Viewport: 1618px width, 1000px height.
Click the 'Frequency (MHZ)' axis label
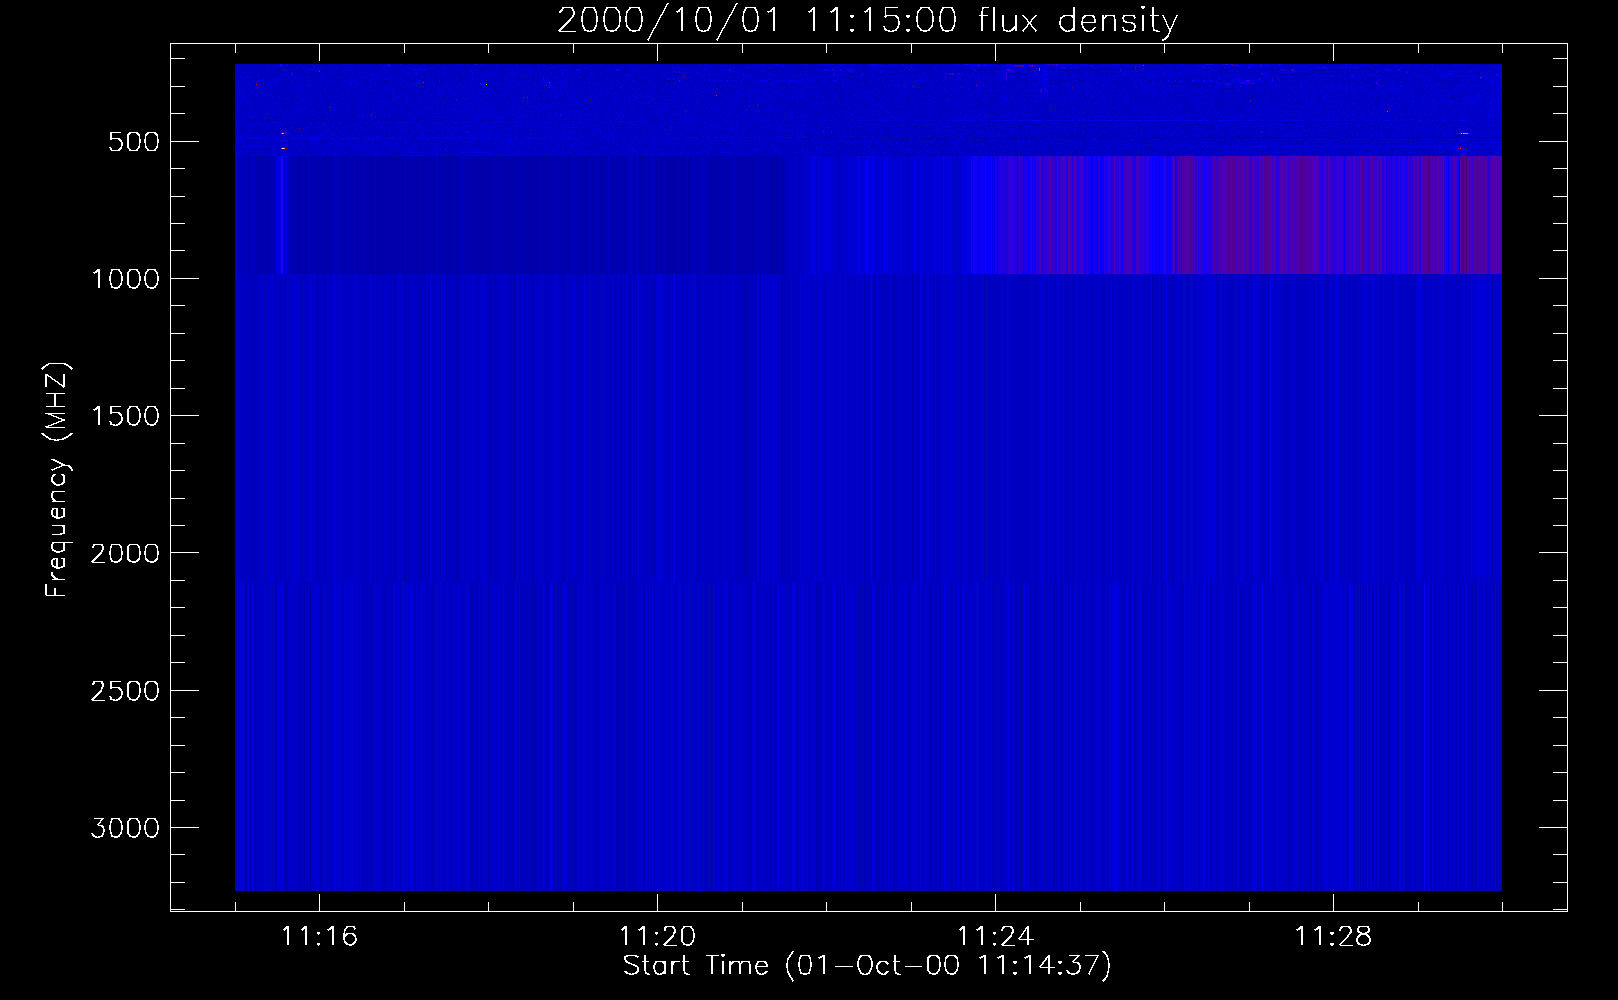tap(57, 479)
